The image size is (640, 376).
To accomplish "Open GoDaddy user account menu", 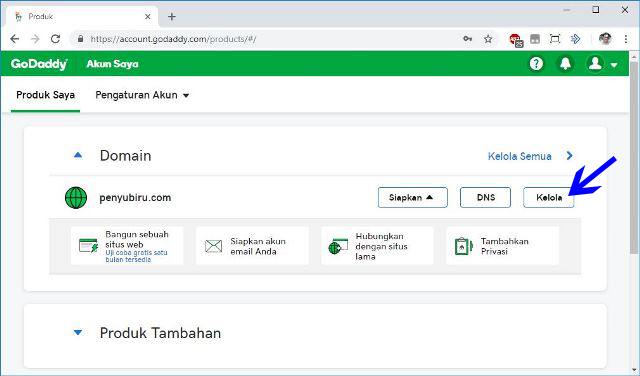I will [x=602, y=64].
